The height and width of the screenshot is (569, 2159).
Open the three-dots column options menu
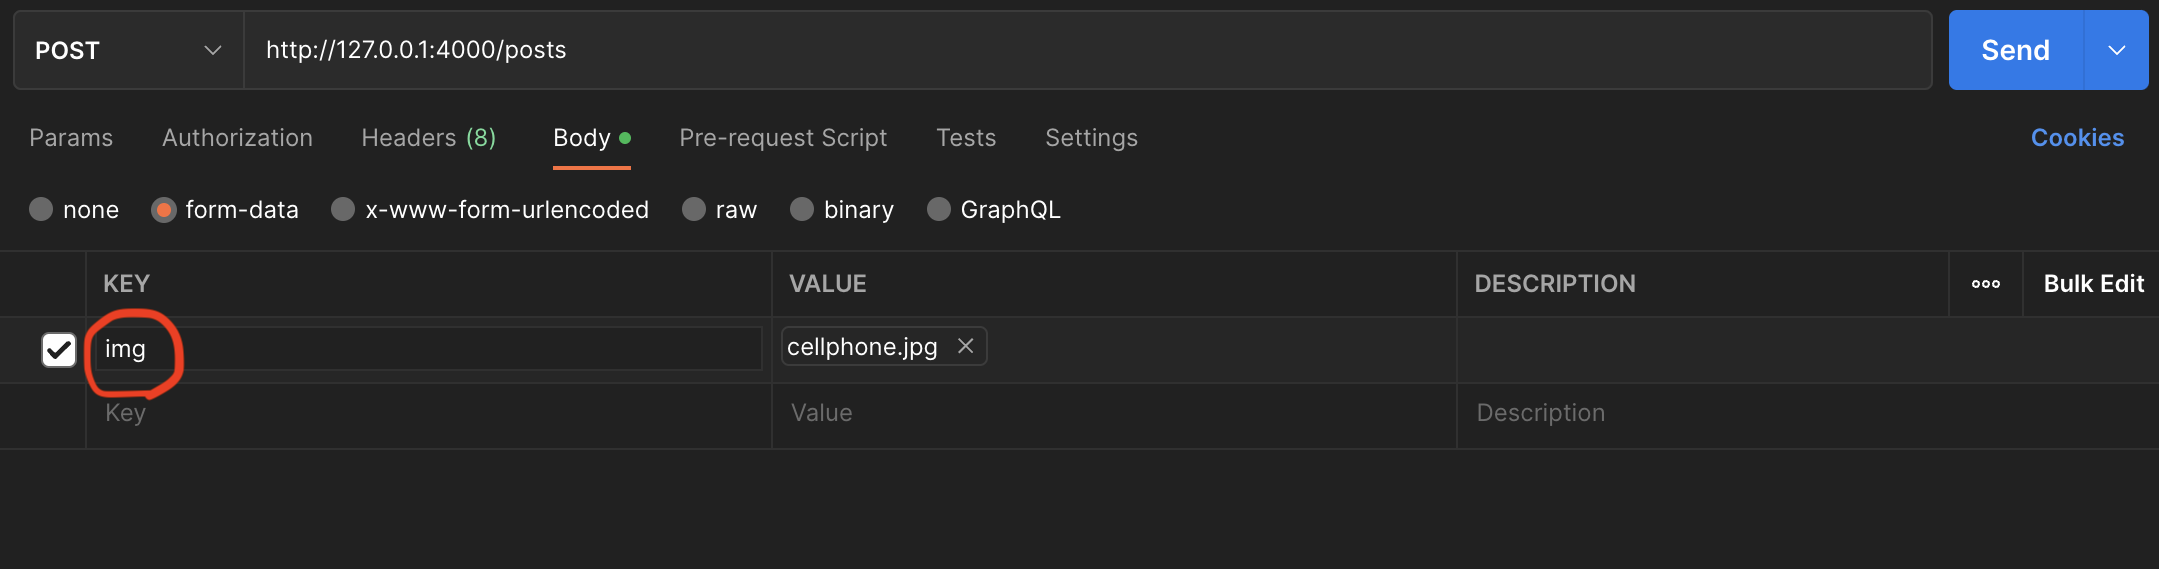point(1985,284)
